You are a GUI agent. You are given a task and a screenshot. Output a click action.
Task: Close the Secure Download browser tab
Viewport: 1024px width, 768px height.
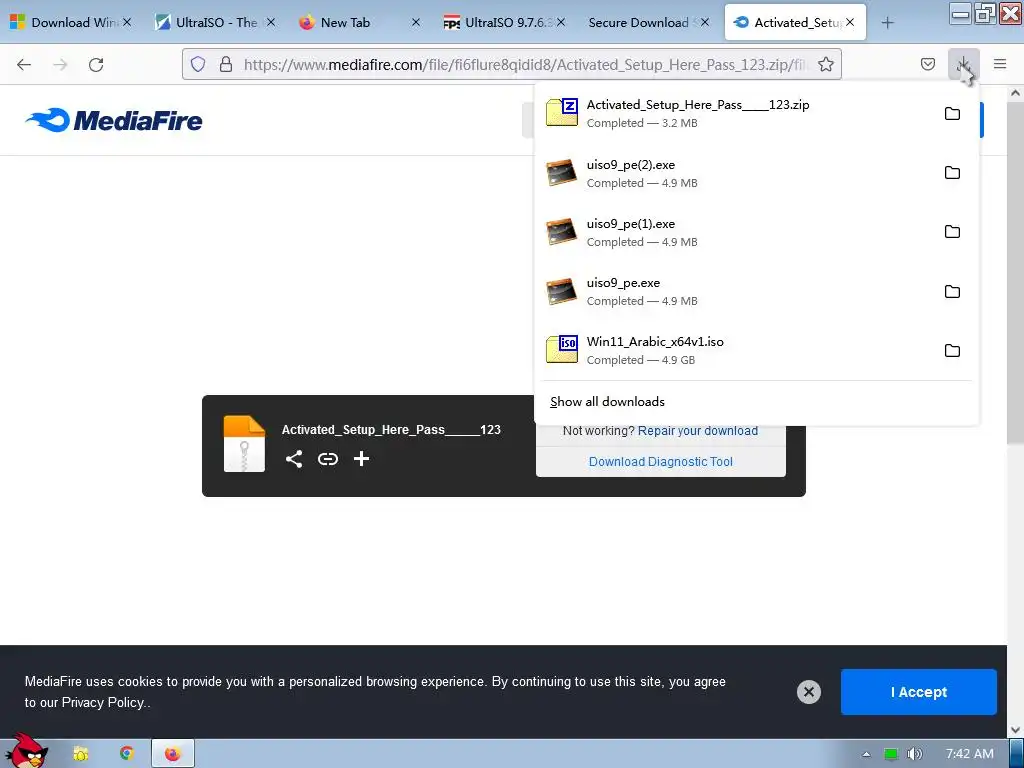pos(705,23)
